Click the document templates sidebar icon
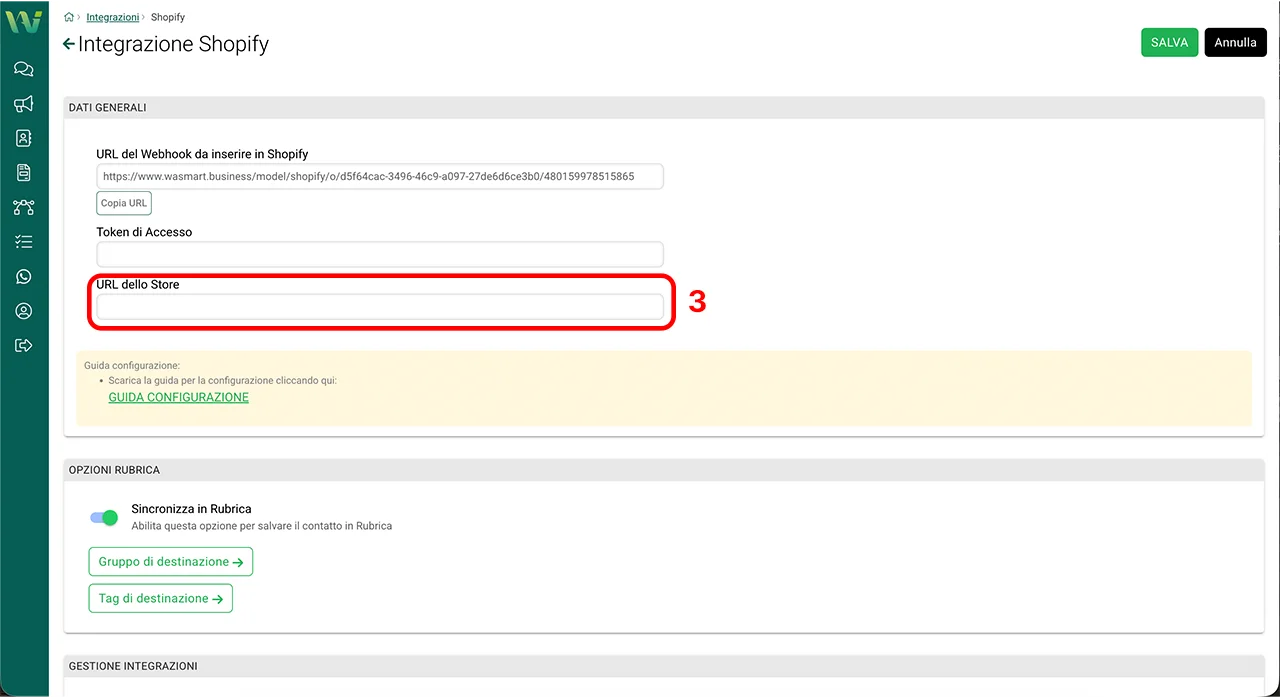 click(x=24, y=173)
